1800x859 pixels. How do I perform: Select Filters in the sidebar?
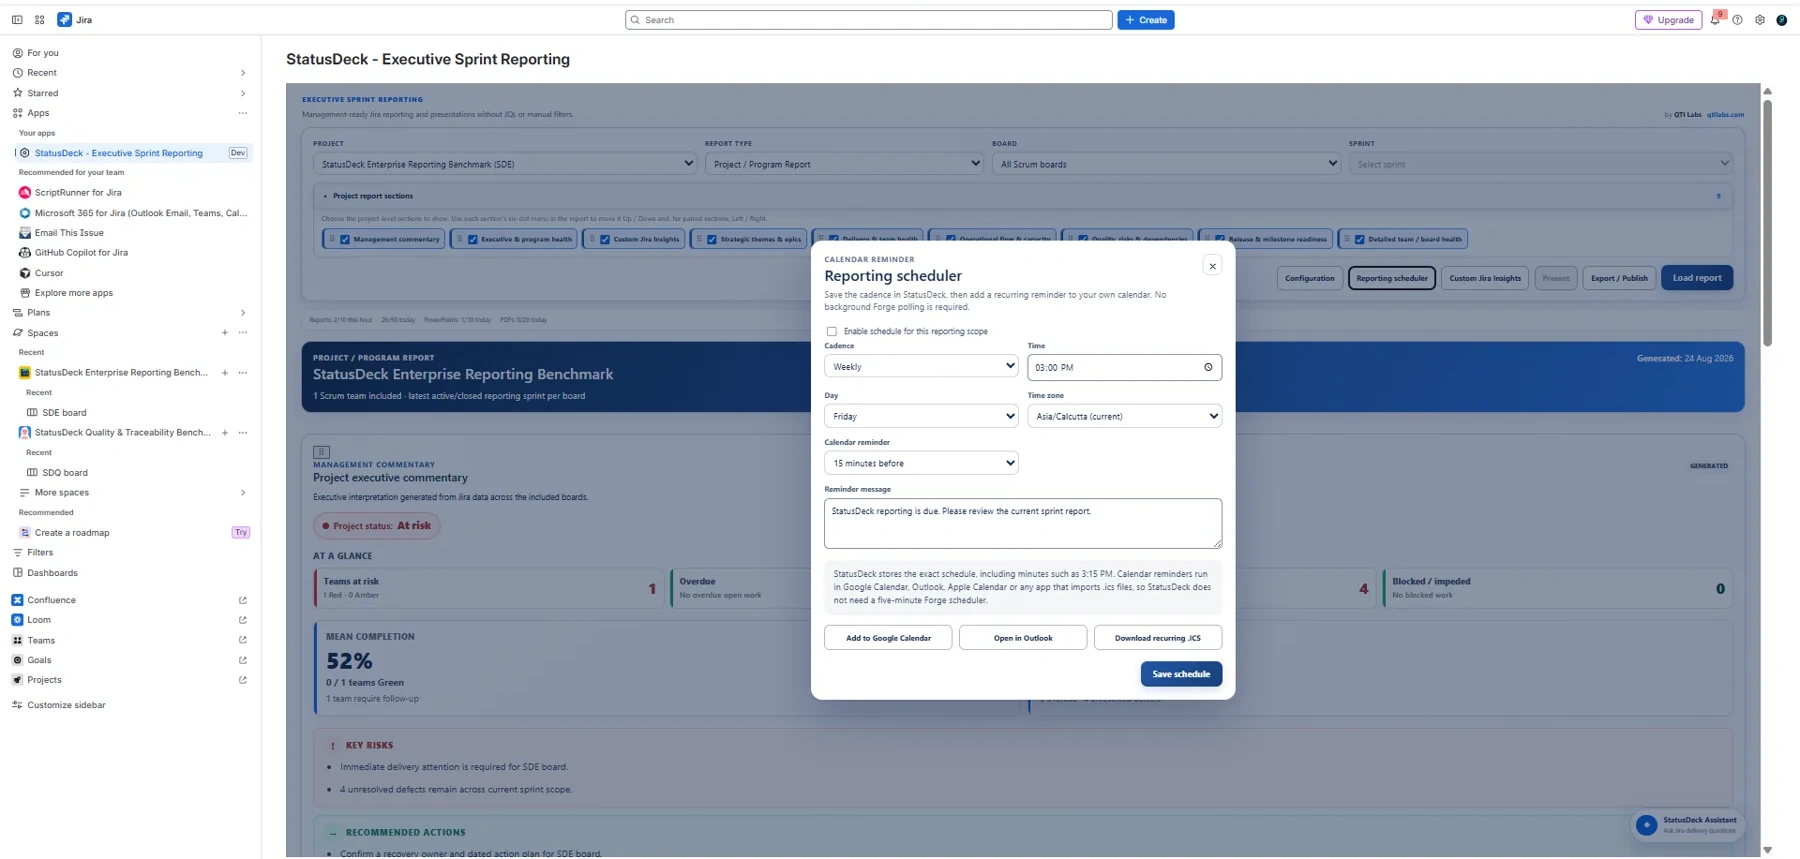pyautogui.click(x=40, y=552)
